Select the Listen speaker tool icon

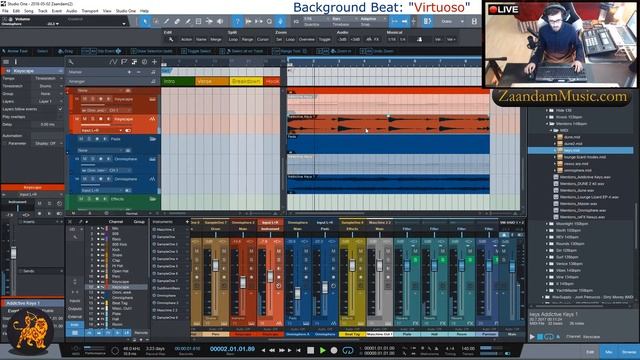[x=220, y=21]
